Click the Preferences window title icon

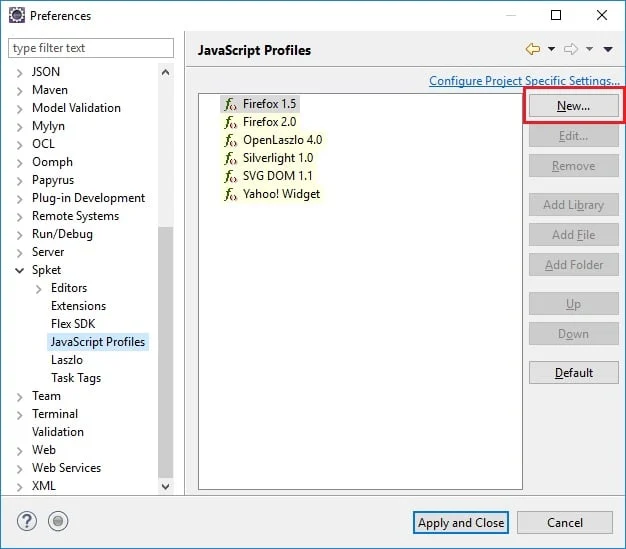coord(17,16)
